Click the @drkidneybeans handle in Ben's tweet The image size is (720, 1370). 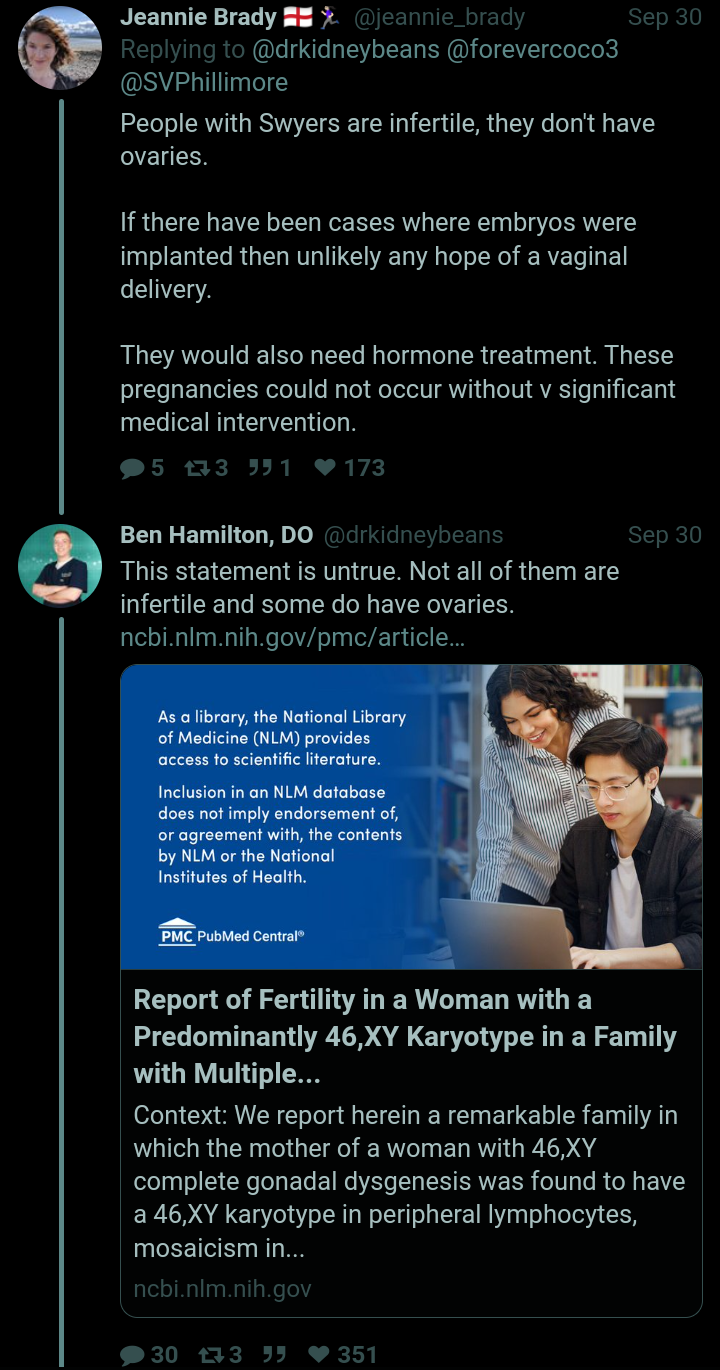(x=412, y=535)
